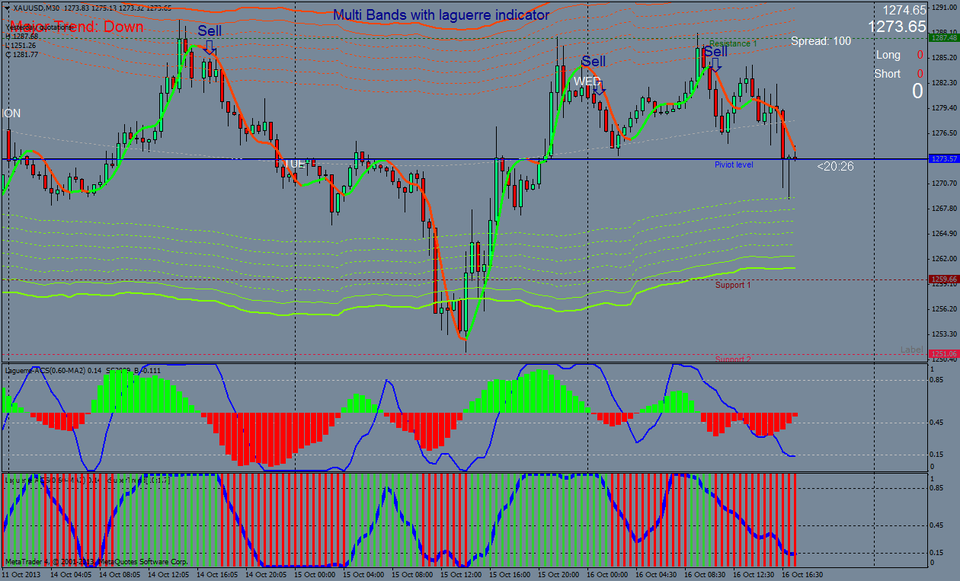The image size is (960, 581).
Task: Select the green 1287.48 price tag
Action: click(x=943, y=38)
